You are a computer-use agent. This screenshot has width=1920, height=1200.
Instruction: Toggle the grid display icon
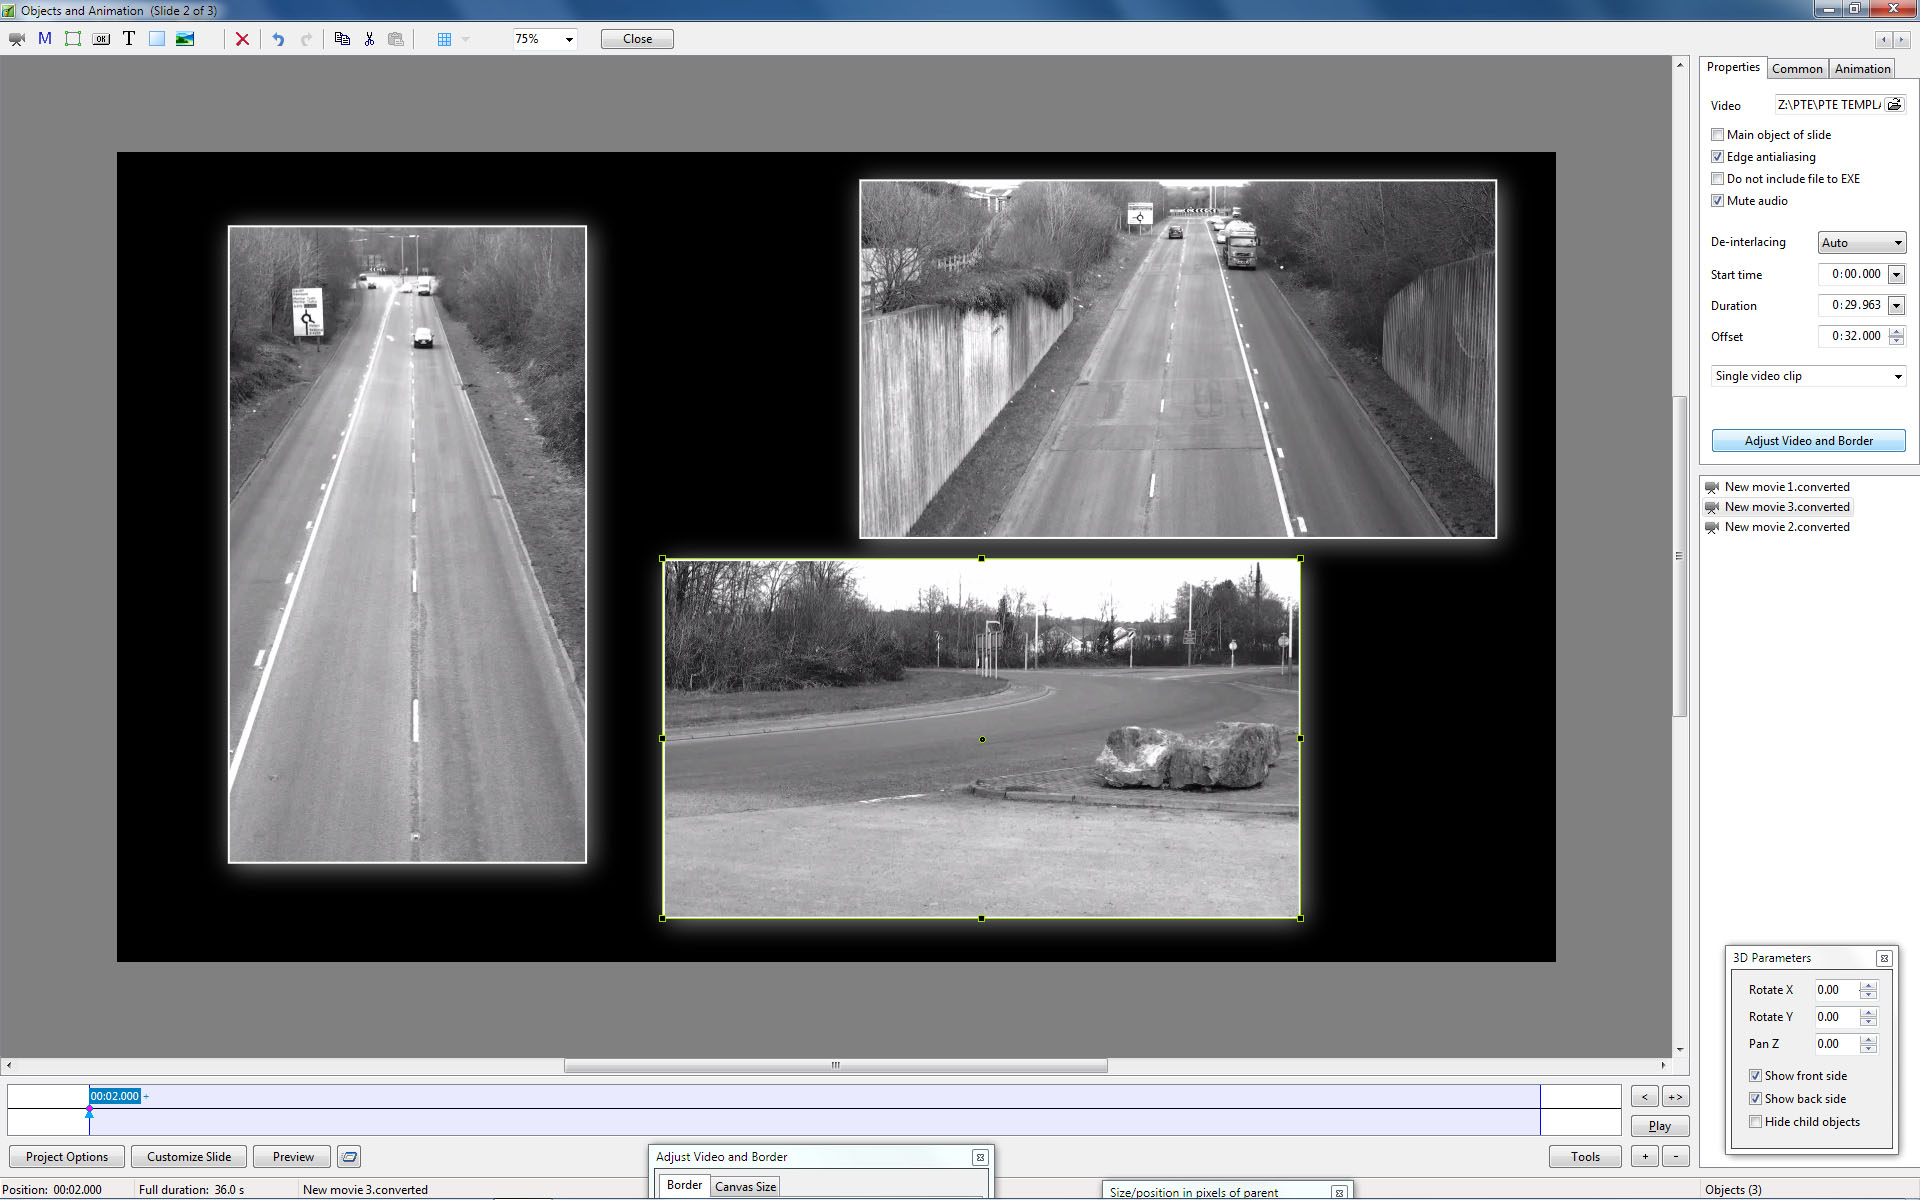pos(445,39)
